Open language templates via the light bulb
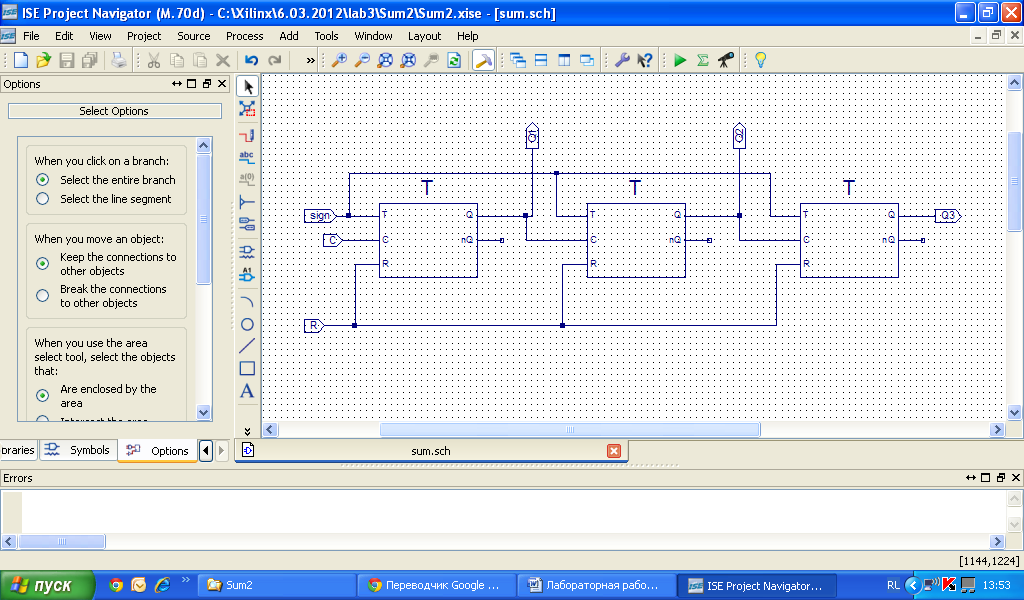Viewport: 1024px width, 600px height. point(760,60)
